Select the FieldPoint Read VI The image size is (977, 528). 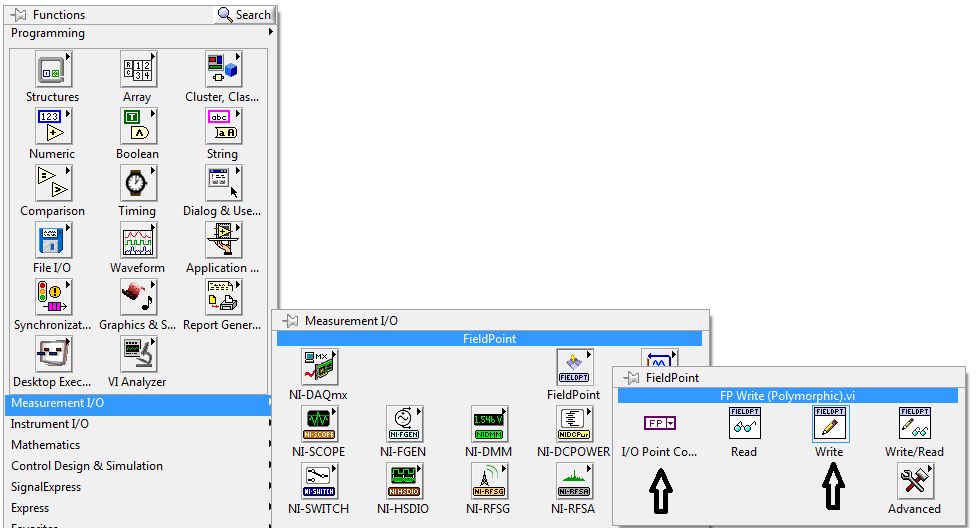[x=745, y=423]
